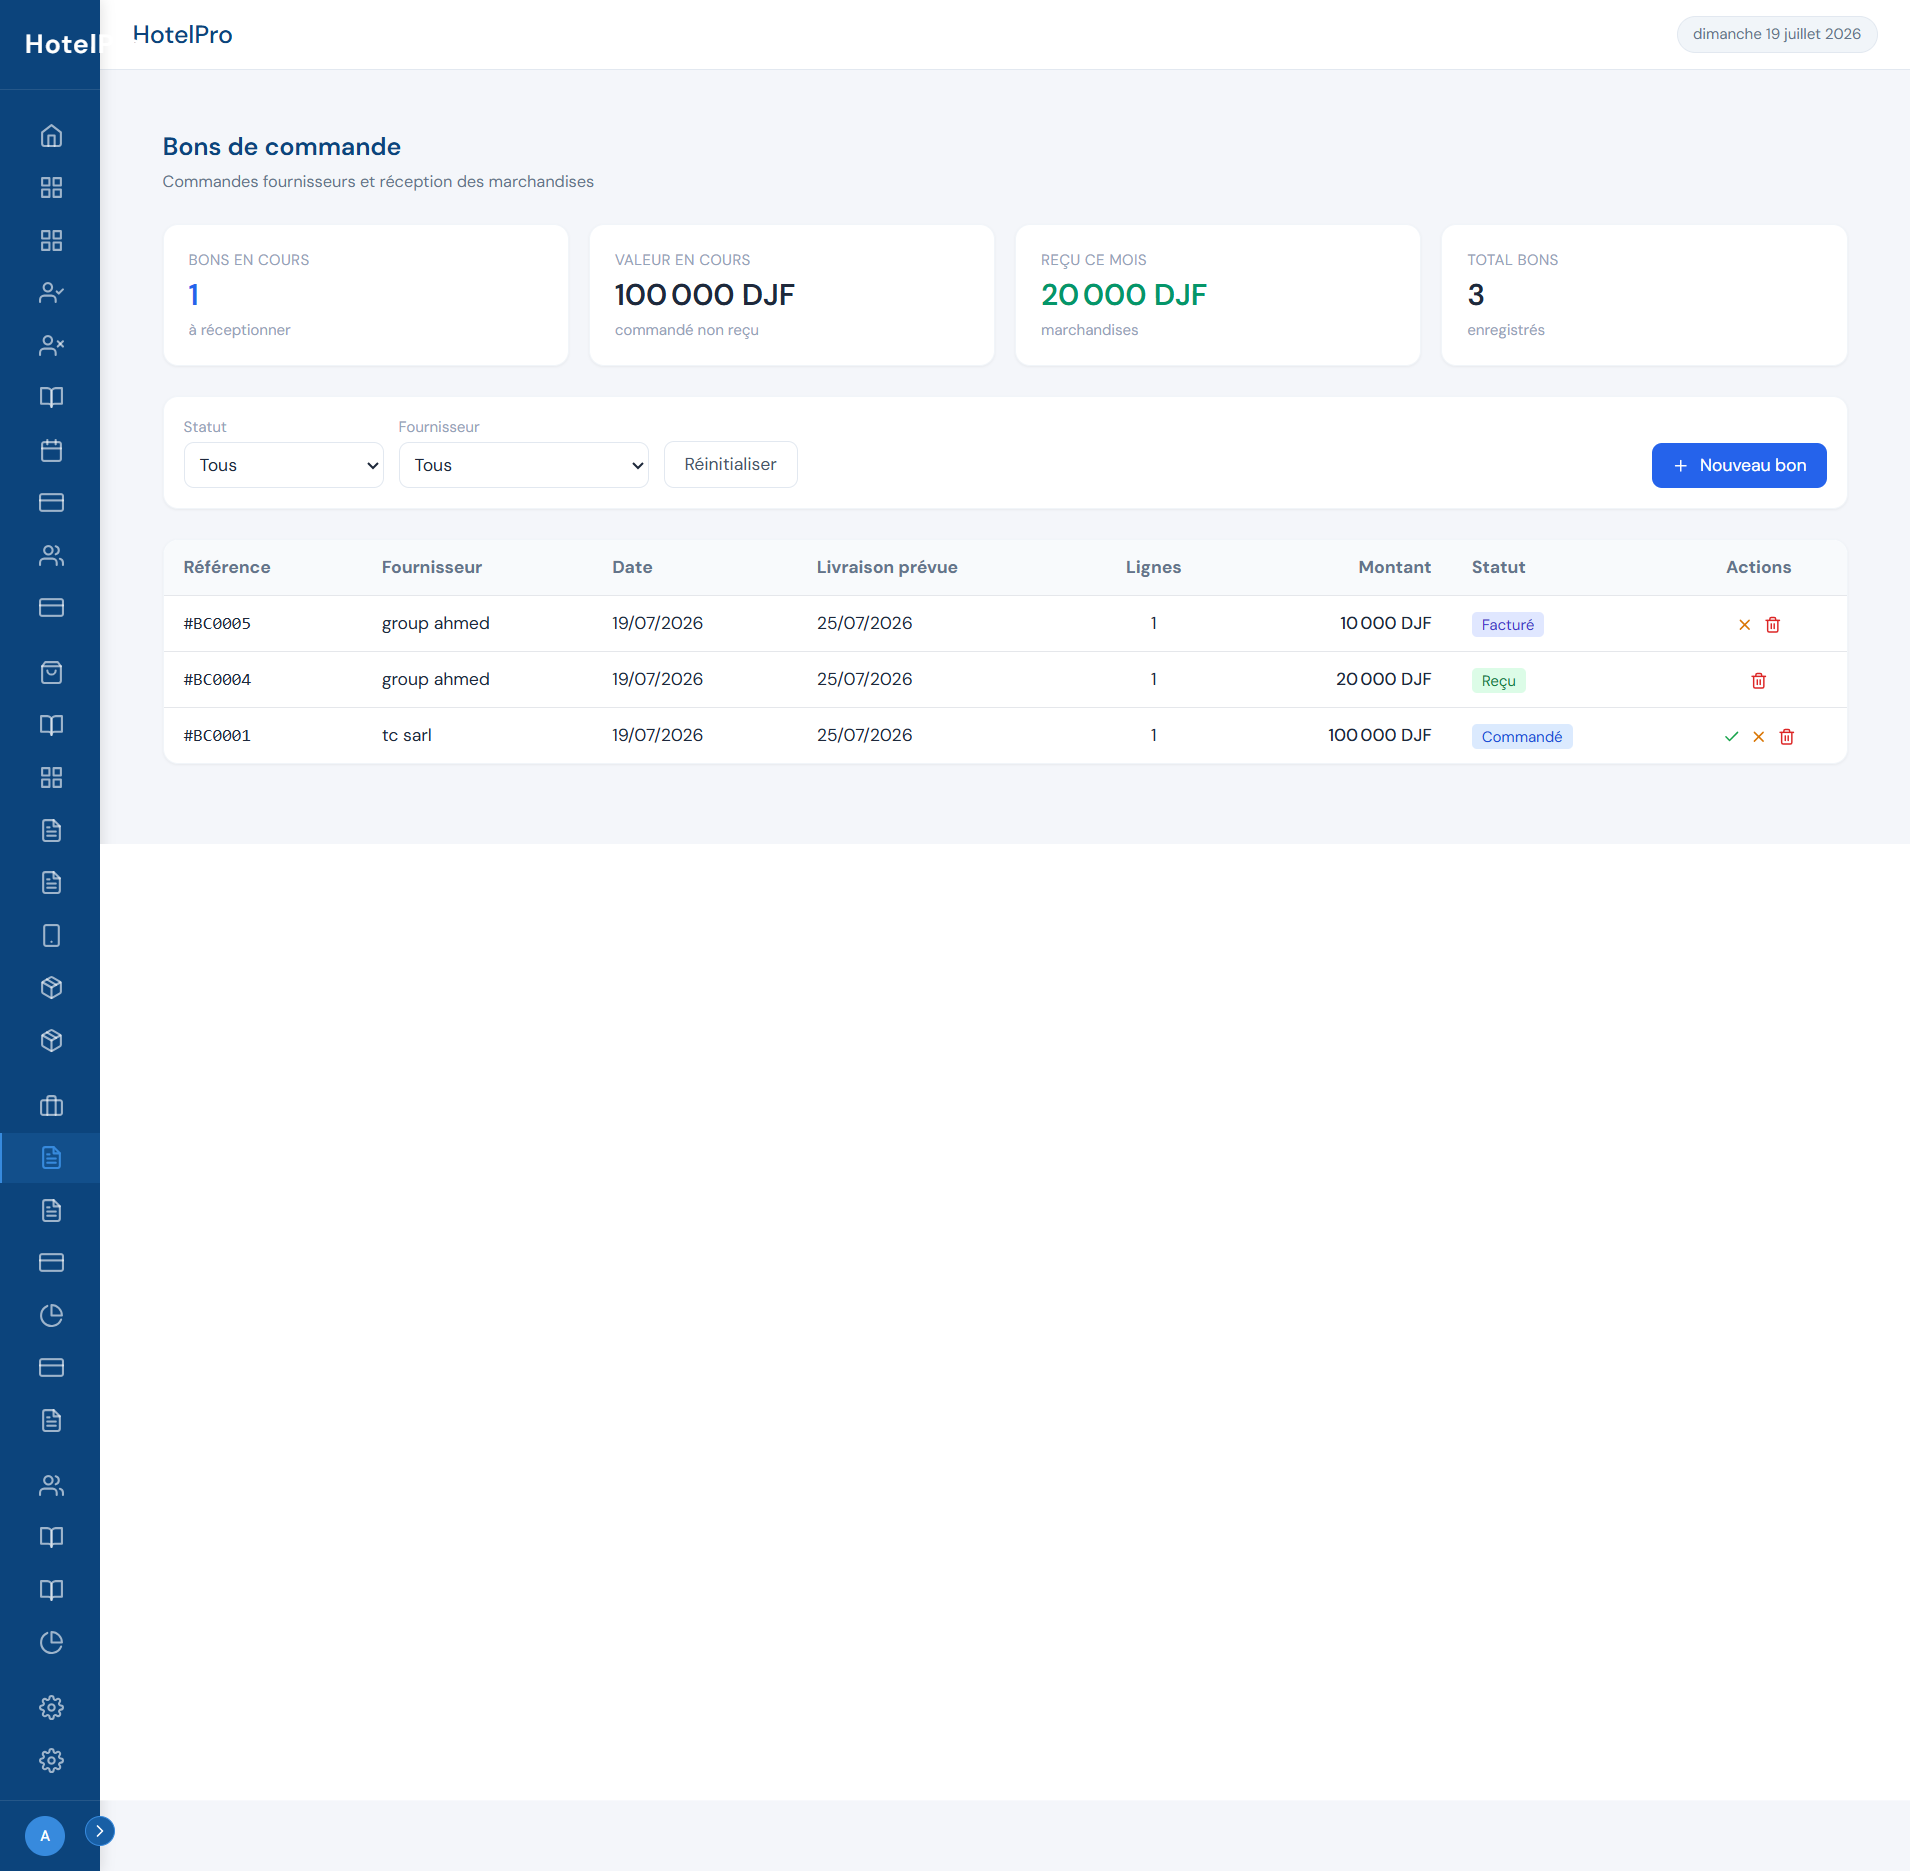Open the user-with-x icon in sidebar

point(51,346)
